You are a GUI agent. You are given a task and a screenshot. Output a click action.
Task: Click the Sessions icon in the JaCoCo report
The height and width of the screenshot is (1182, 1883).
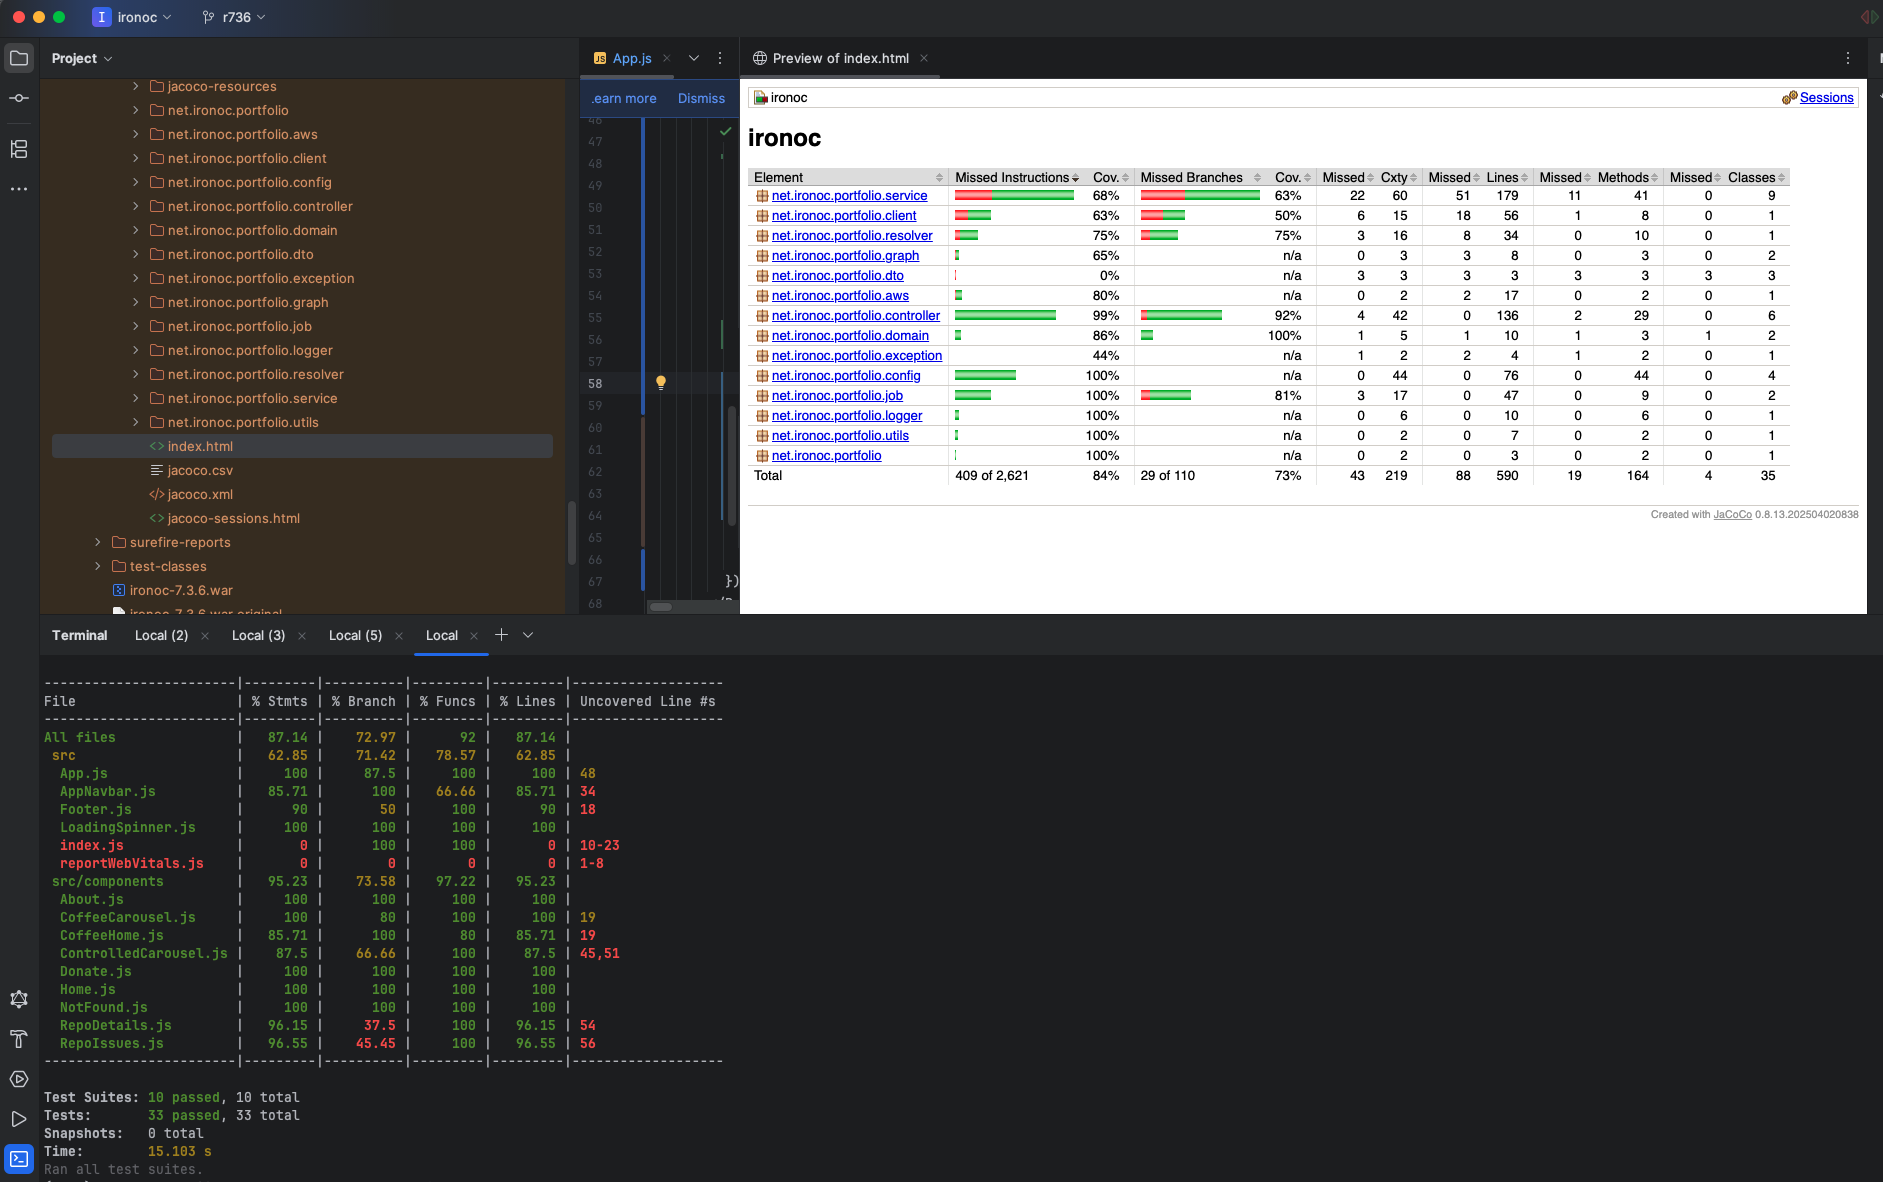pyautogui.click(x=1790, y=98)
